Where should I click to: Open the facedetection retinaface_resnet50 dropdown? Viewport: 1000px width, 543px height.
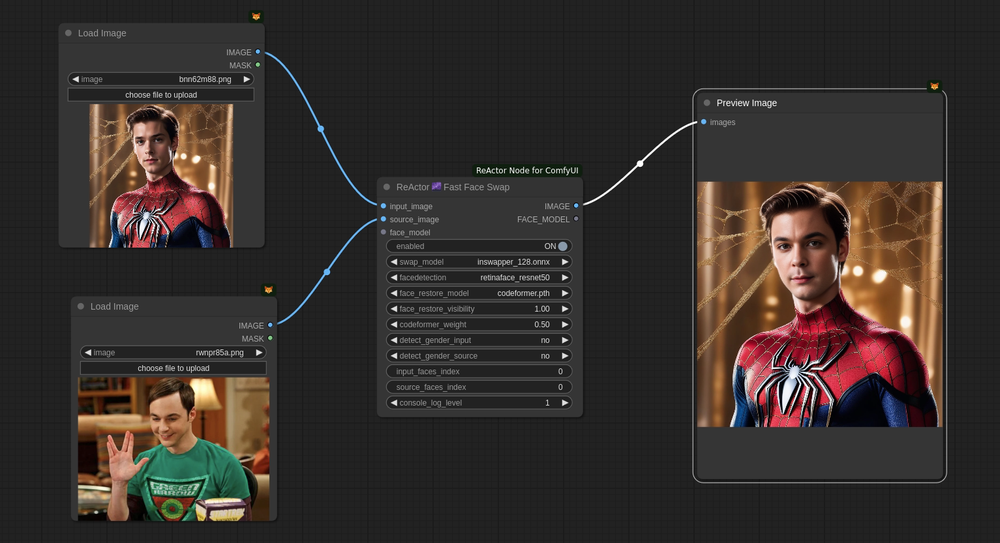[480, 278]
